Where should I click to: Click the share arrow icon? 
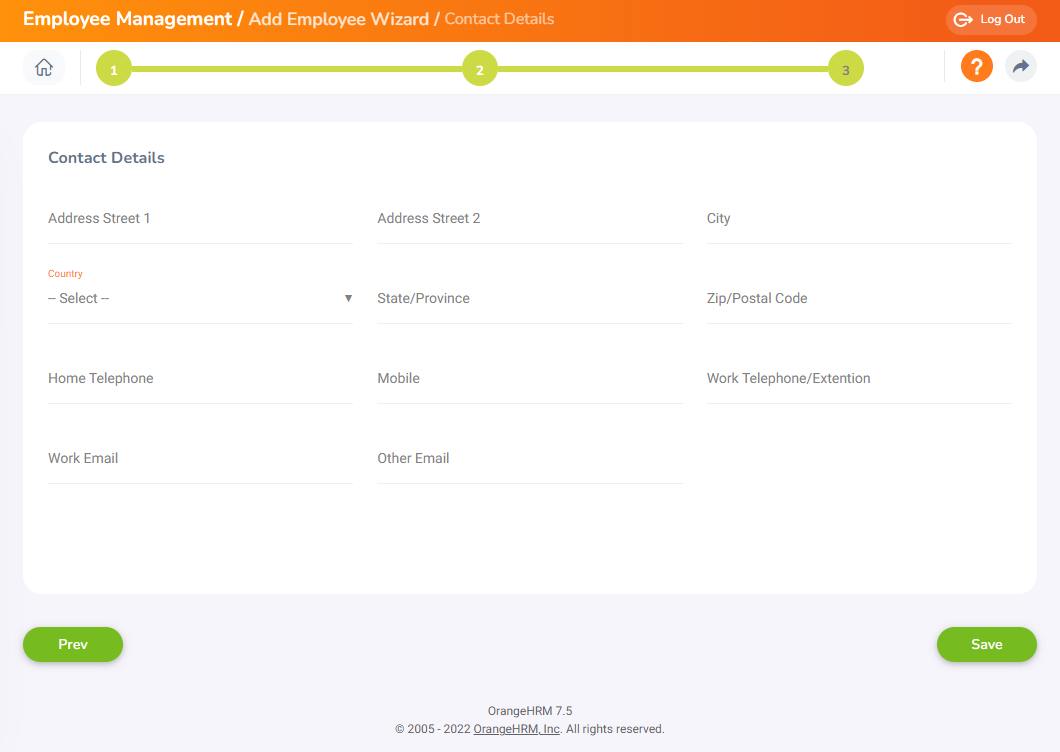coord(1020,67)
